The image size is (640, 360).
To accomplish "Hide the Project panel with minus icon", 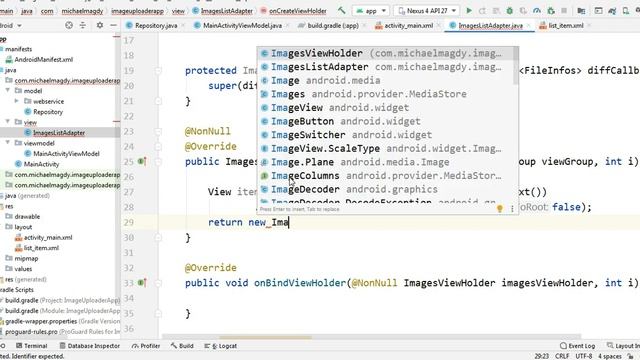I will pos(113,25).
